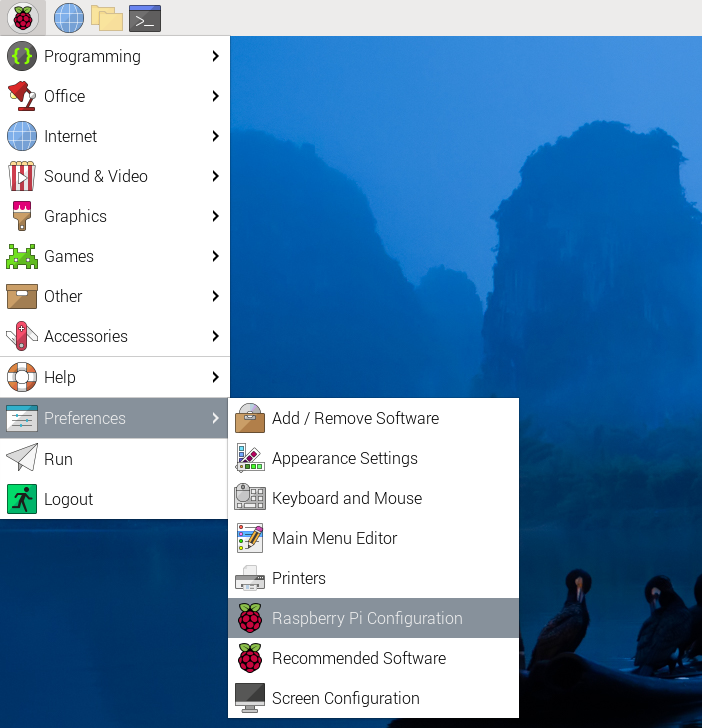Click the Help lifebuoy icon

click(22, 377)
